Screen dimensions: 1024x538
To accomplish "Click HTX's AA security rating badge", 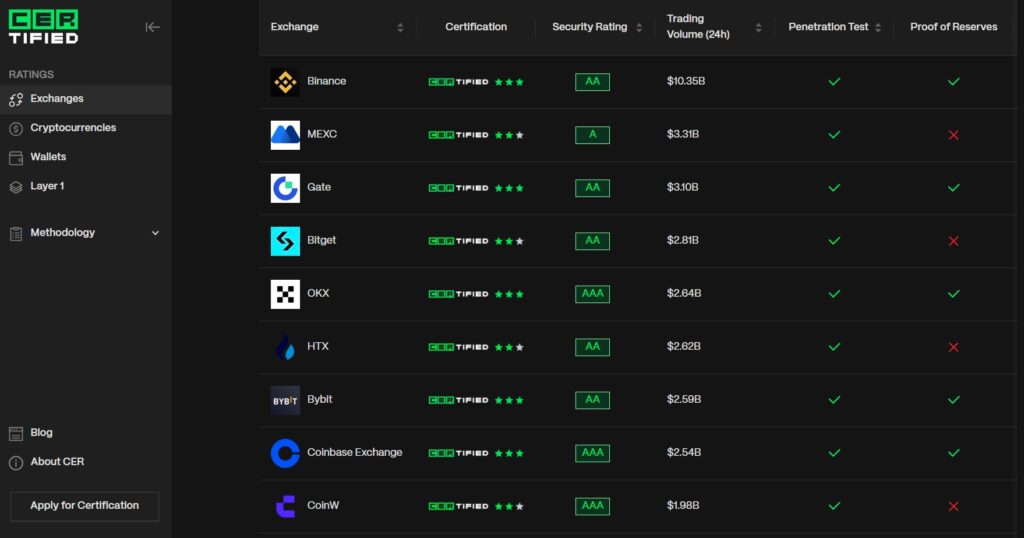I will point(592,347).
